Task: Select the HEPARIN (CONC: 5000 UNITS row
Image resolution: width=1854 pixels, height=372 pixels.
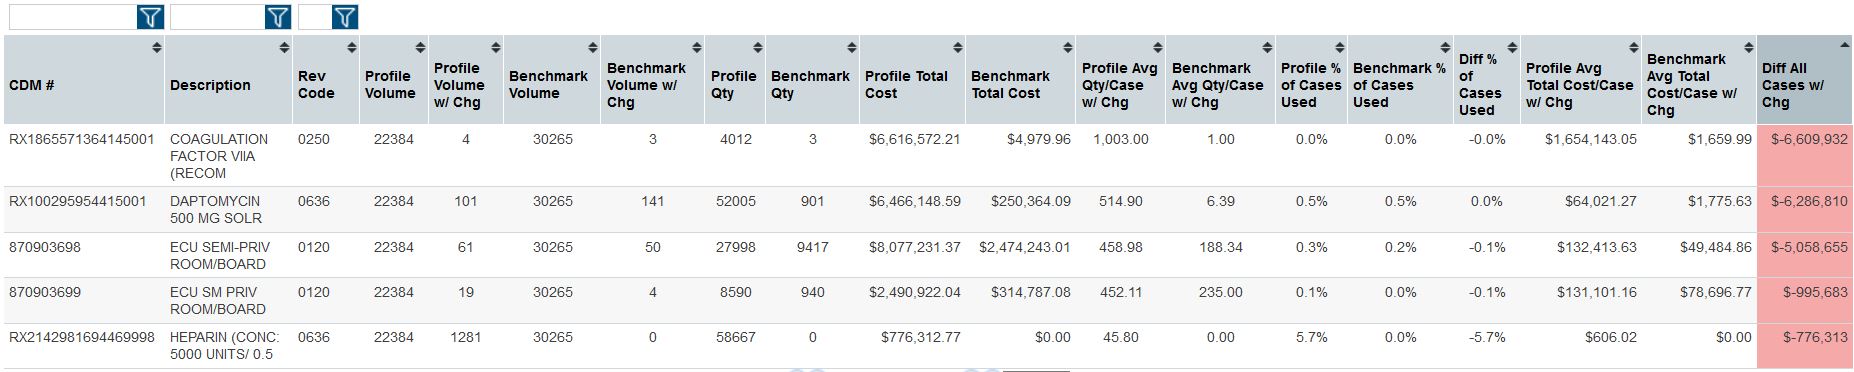Action: click(x=927, y=346)
